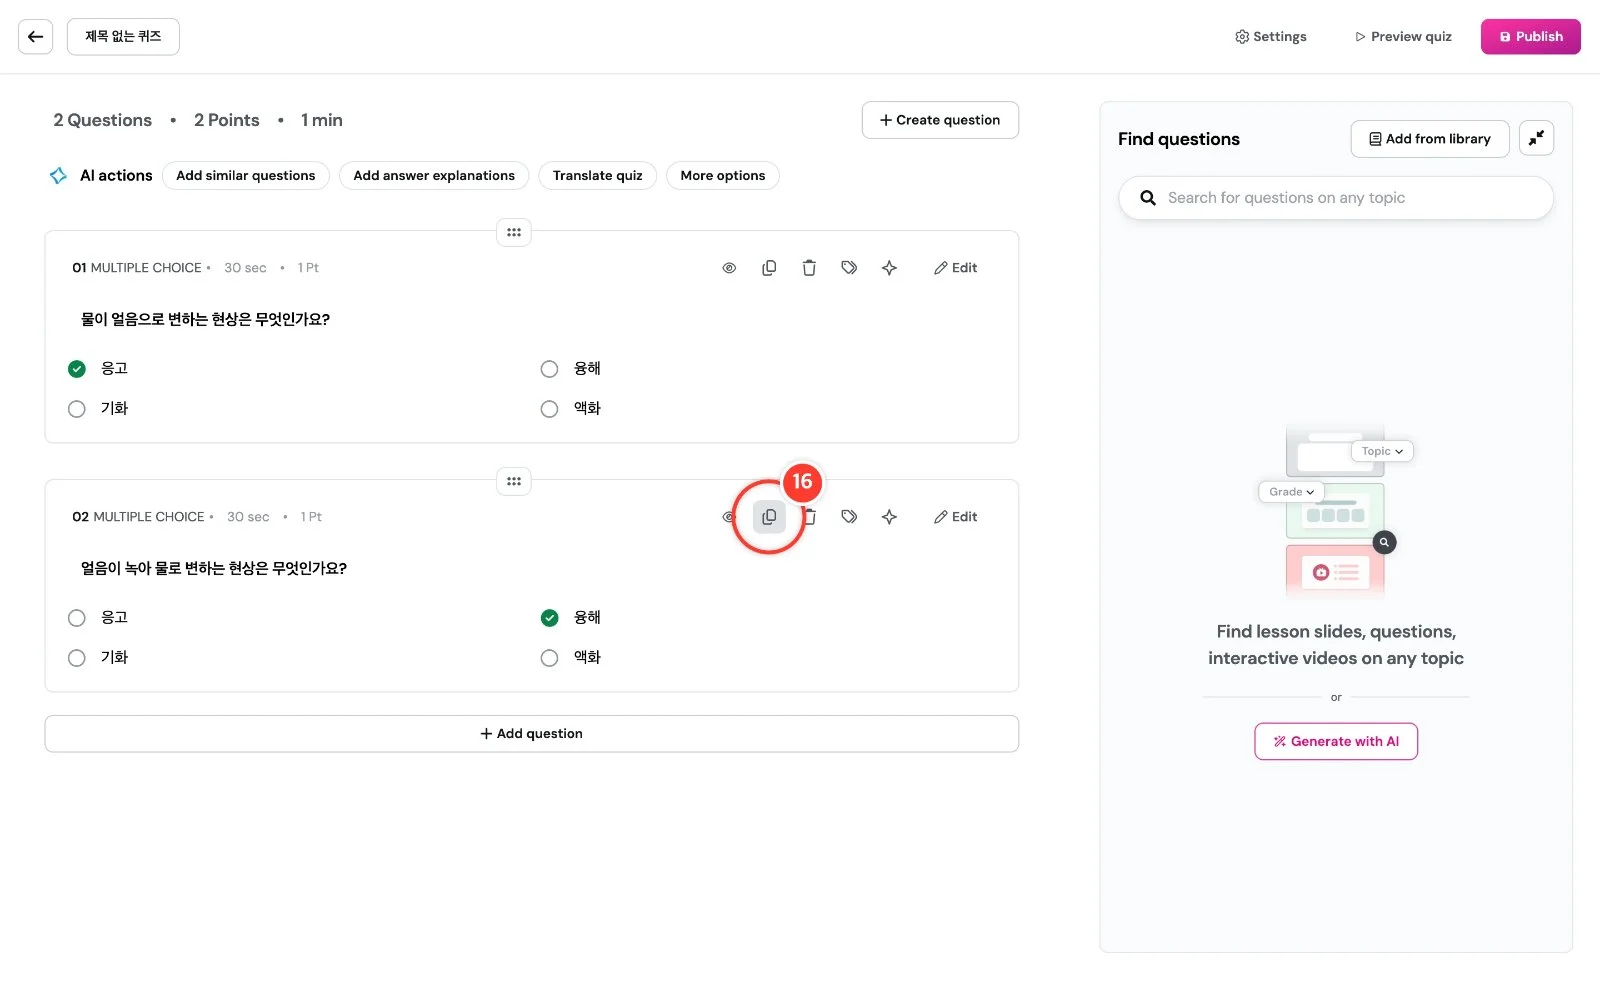Open AI sparkle actions for question 01
Viewport: 1600px width, 986px height.
889,268
